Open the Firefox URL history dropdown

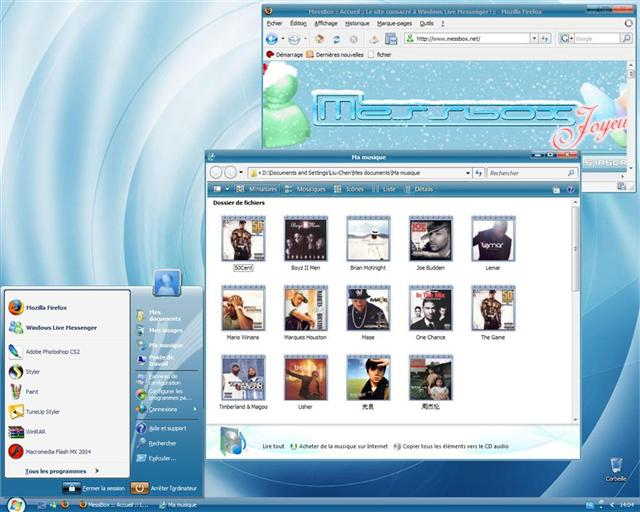(534, 39)
